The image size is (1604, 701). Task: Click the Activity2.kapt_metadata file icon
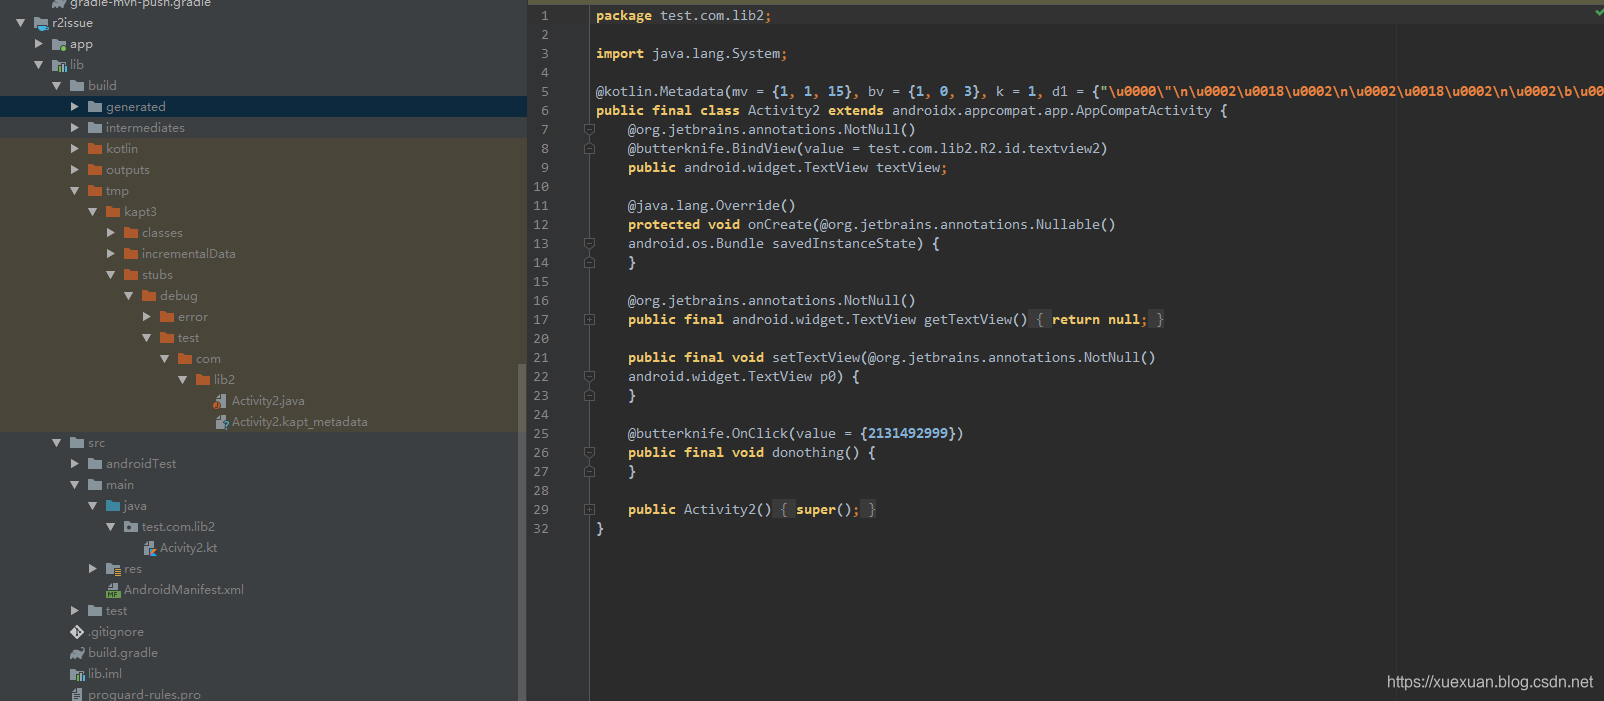[222, 422]
